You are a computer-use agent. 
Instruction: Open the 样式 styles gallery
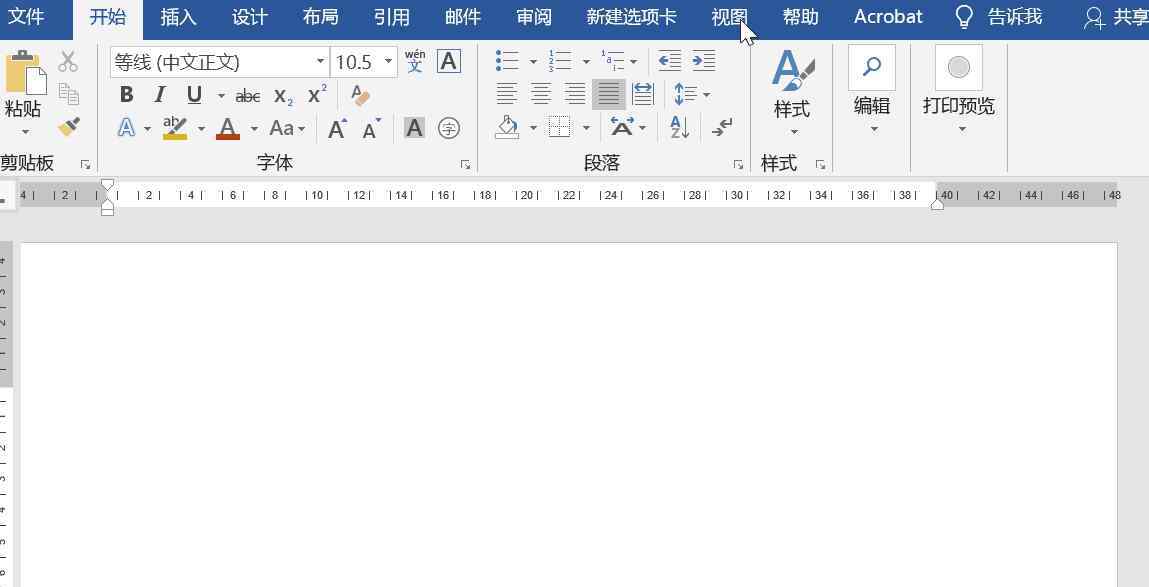coord(792,93)
